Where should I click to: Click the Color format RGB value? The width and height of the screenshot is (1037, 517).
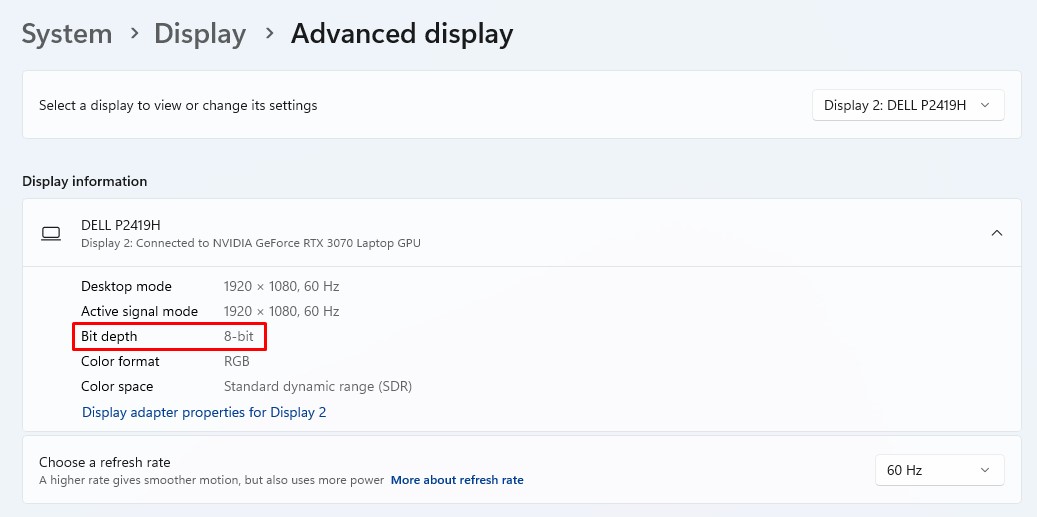[236, 362]
